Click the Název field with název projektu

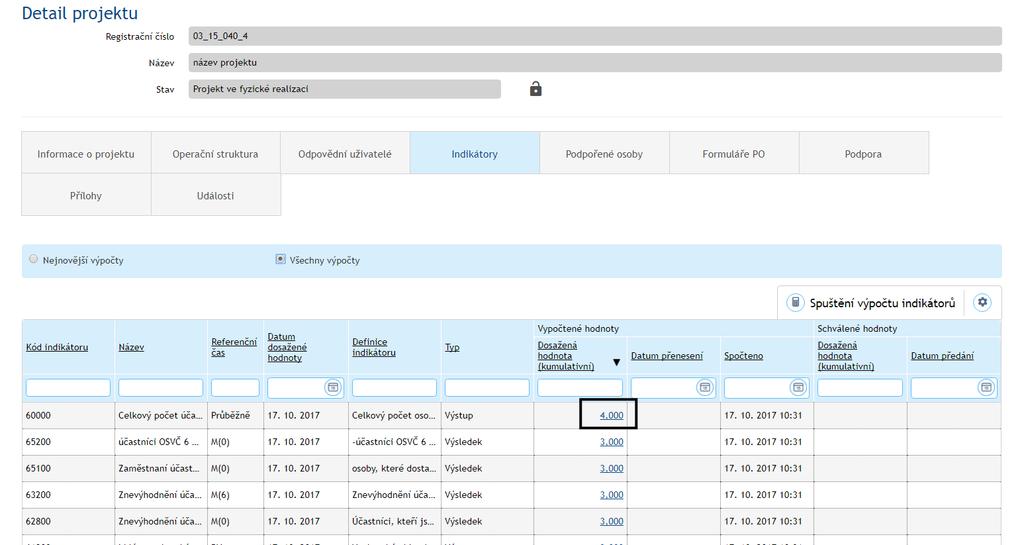595,63
